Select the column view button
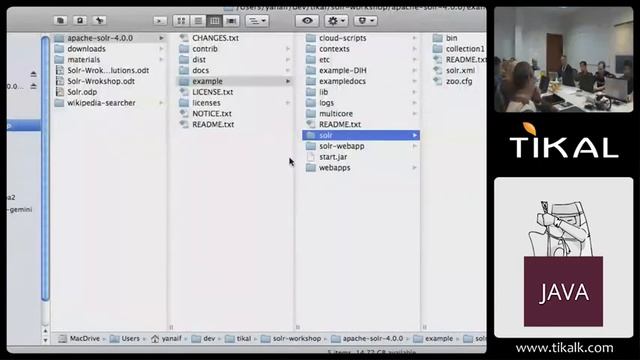Viewport: 640px width, 360px height. coord(215,20)
